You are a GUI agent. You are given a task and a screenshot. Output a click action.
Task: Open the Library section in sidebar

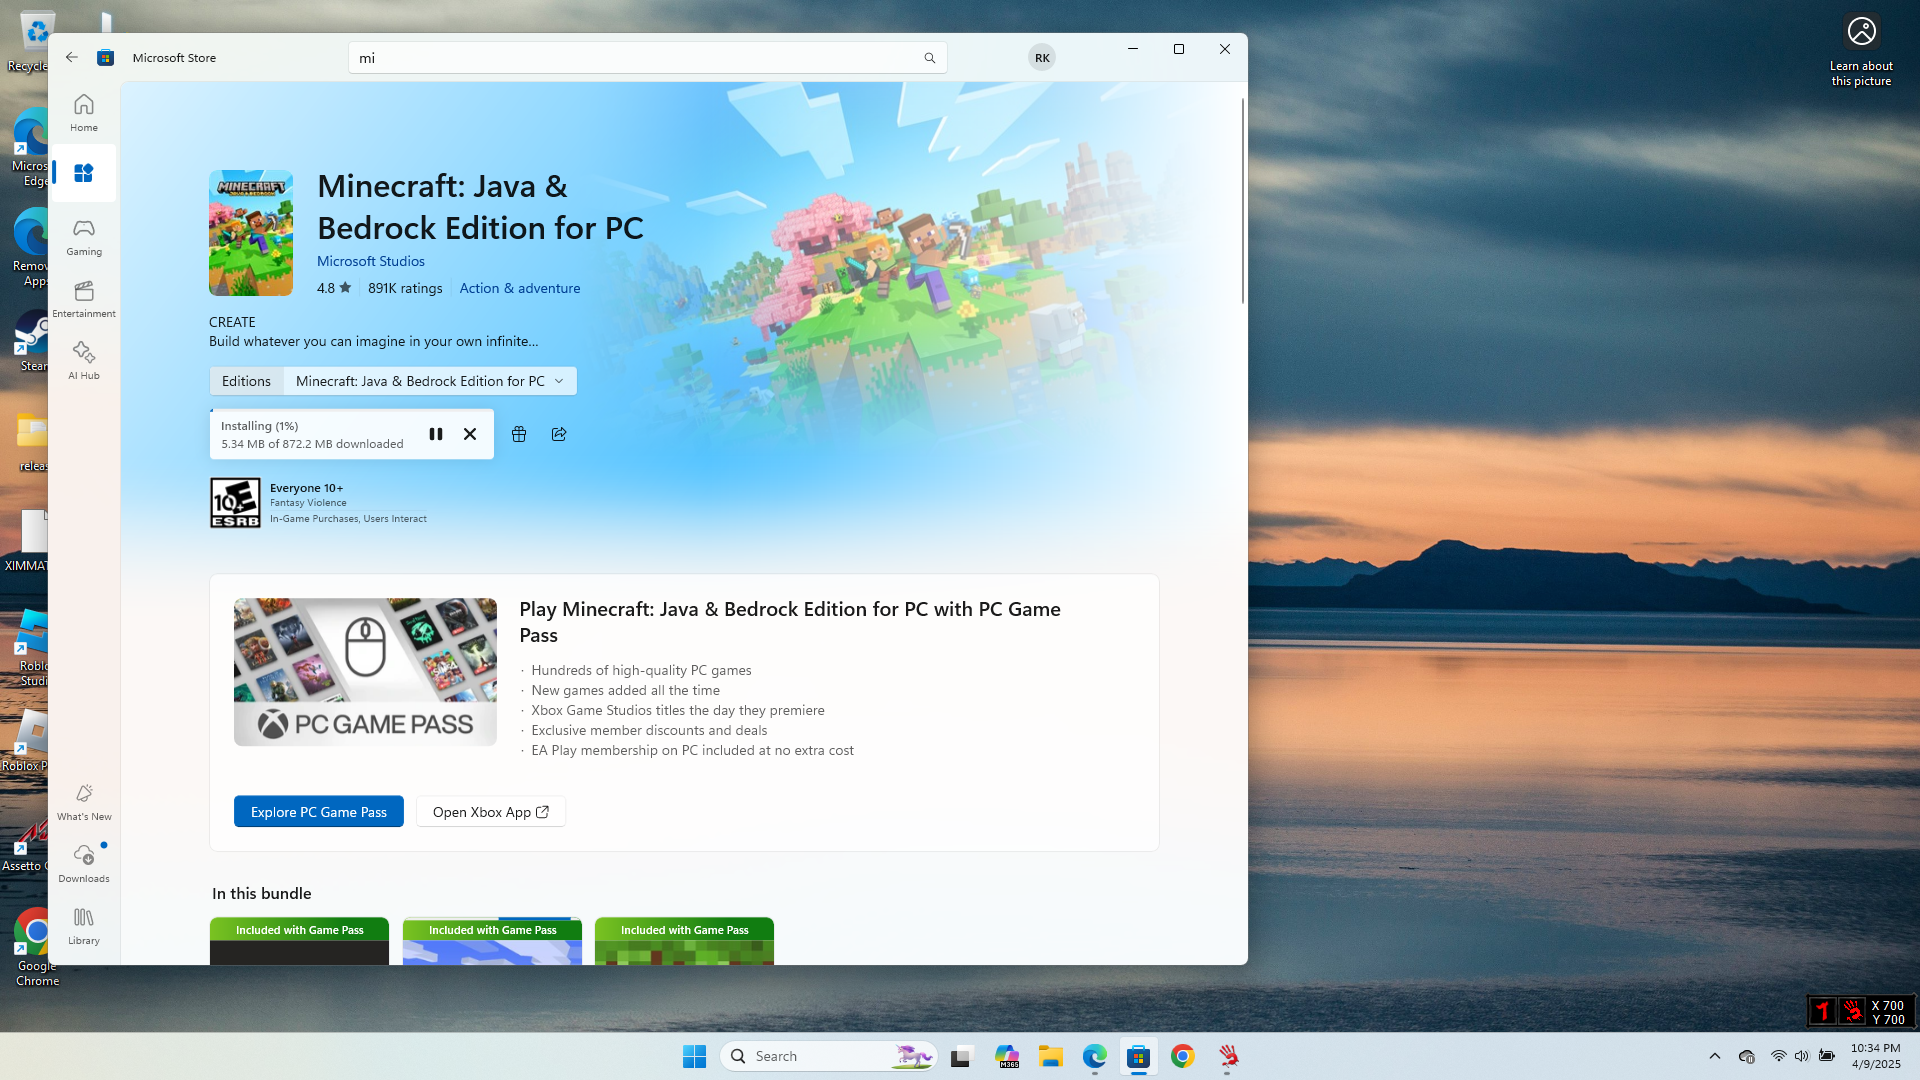click(x=84, y=926)
